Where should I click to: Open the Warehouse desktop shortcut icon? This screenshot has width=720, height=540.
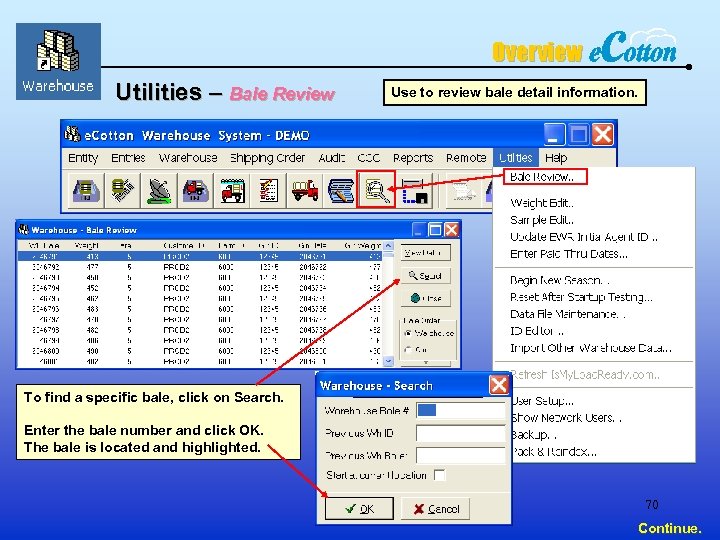coord(58,62)
